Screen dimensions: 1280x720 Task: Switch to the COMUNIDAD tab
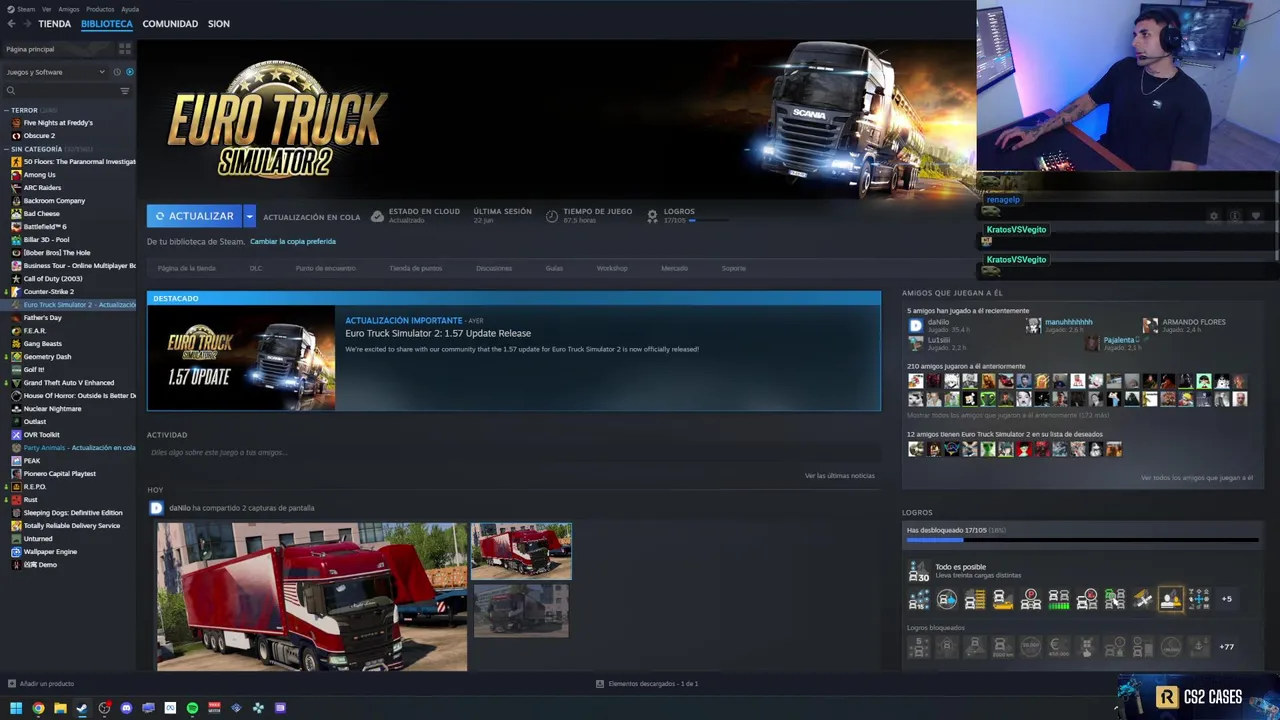pyautogui.click(x=170, y=24)
